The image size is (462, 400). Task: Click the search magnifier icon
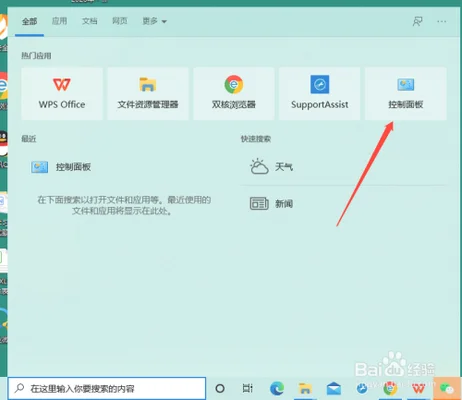point(20,388)
